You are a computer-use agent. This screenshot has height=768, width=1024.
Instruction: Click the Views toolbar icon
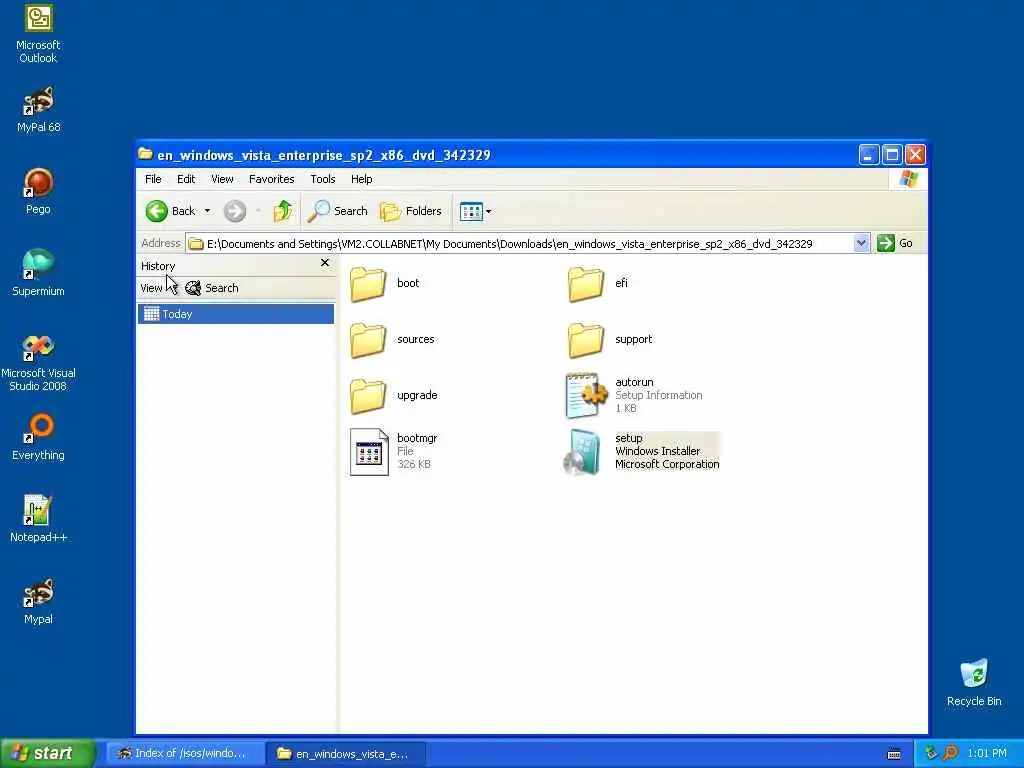click(471, 211)
